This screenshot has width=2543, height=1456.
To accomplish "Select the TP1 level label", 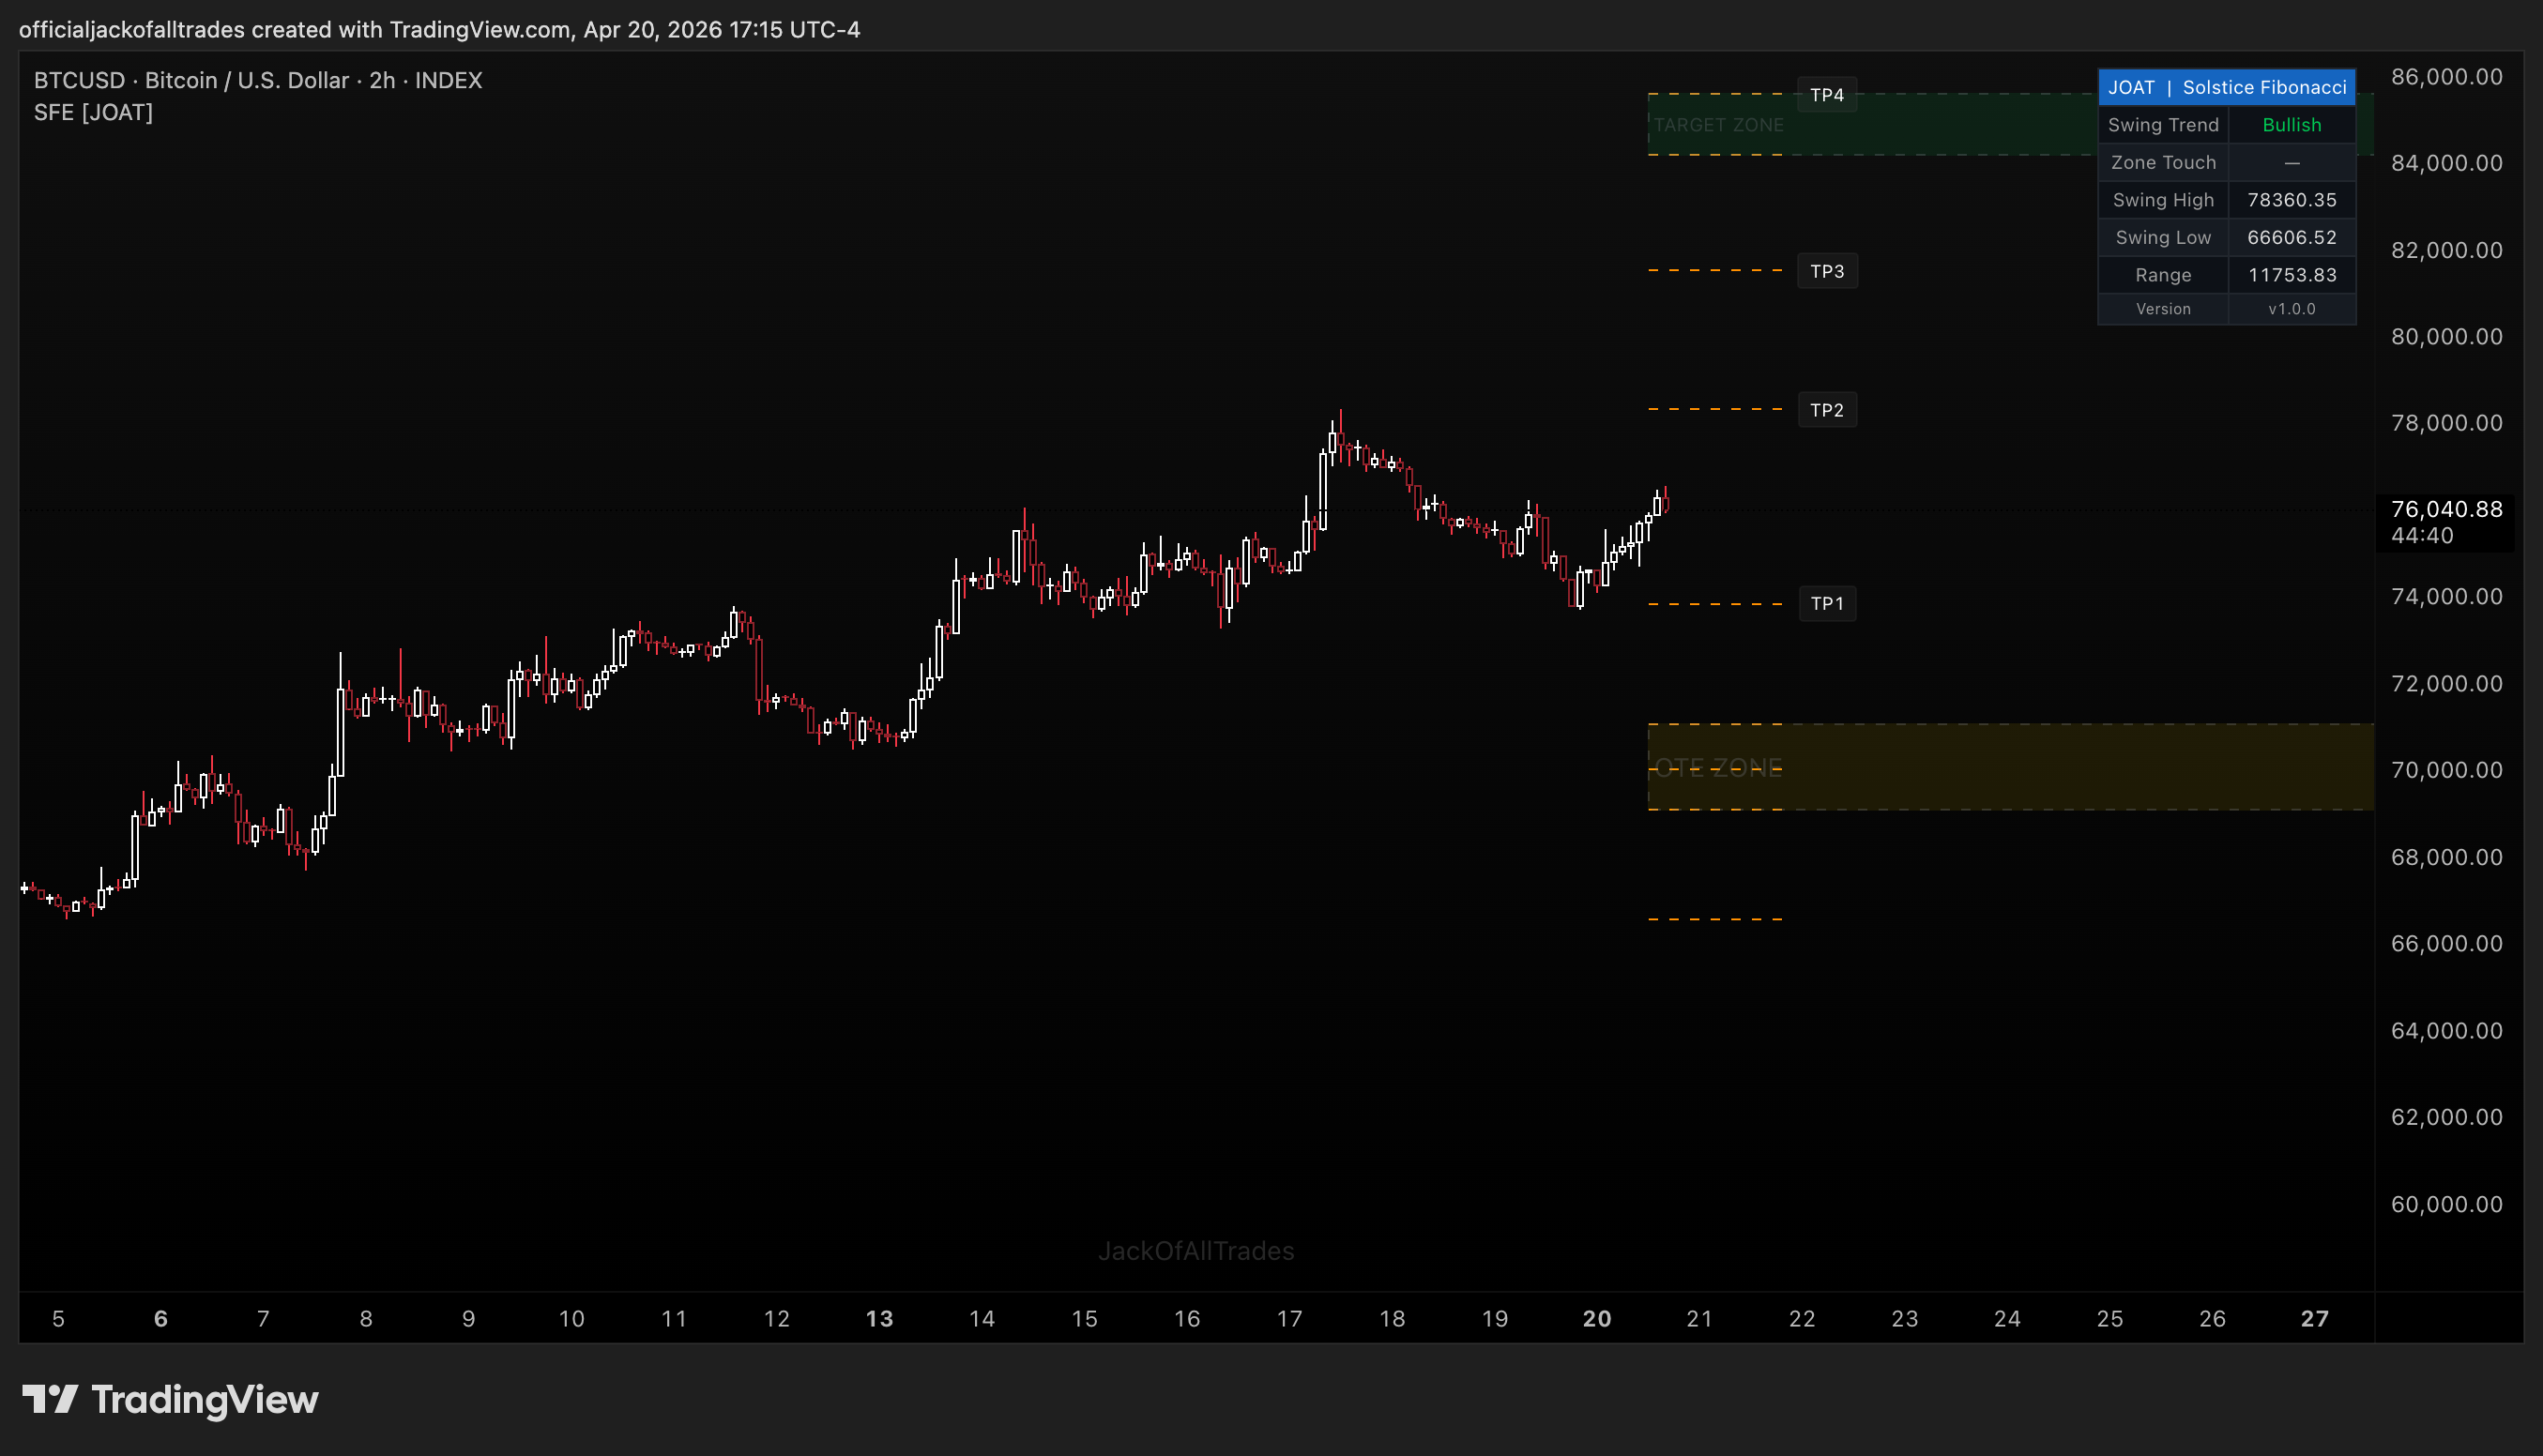I will (1826, 604).
